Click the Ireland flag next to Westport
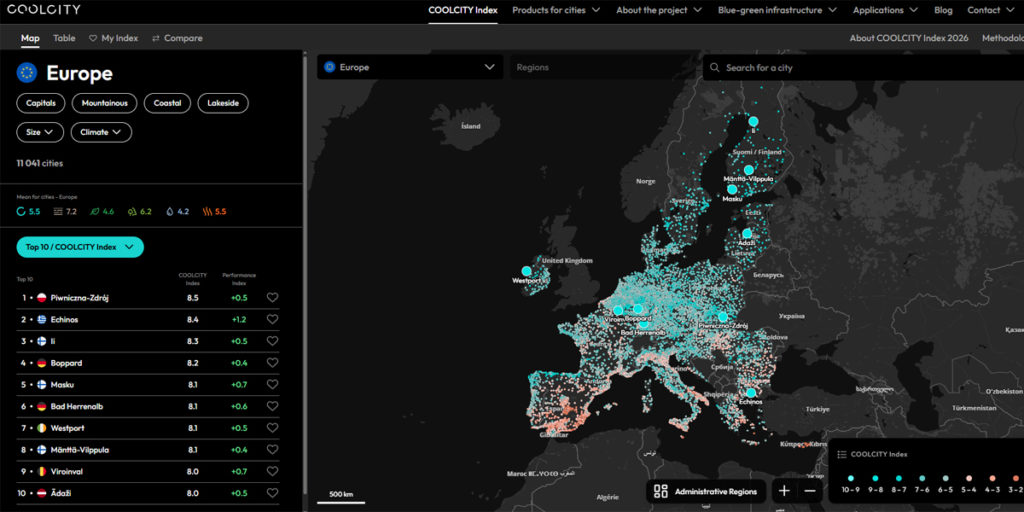 click(x=42, y=428)
